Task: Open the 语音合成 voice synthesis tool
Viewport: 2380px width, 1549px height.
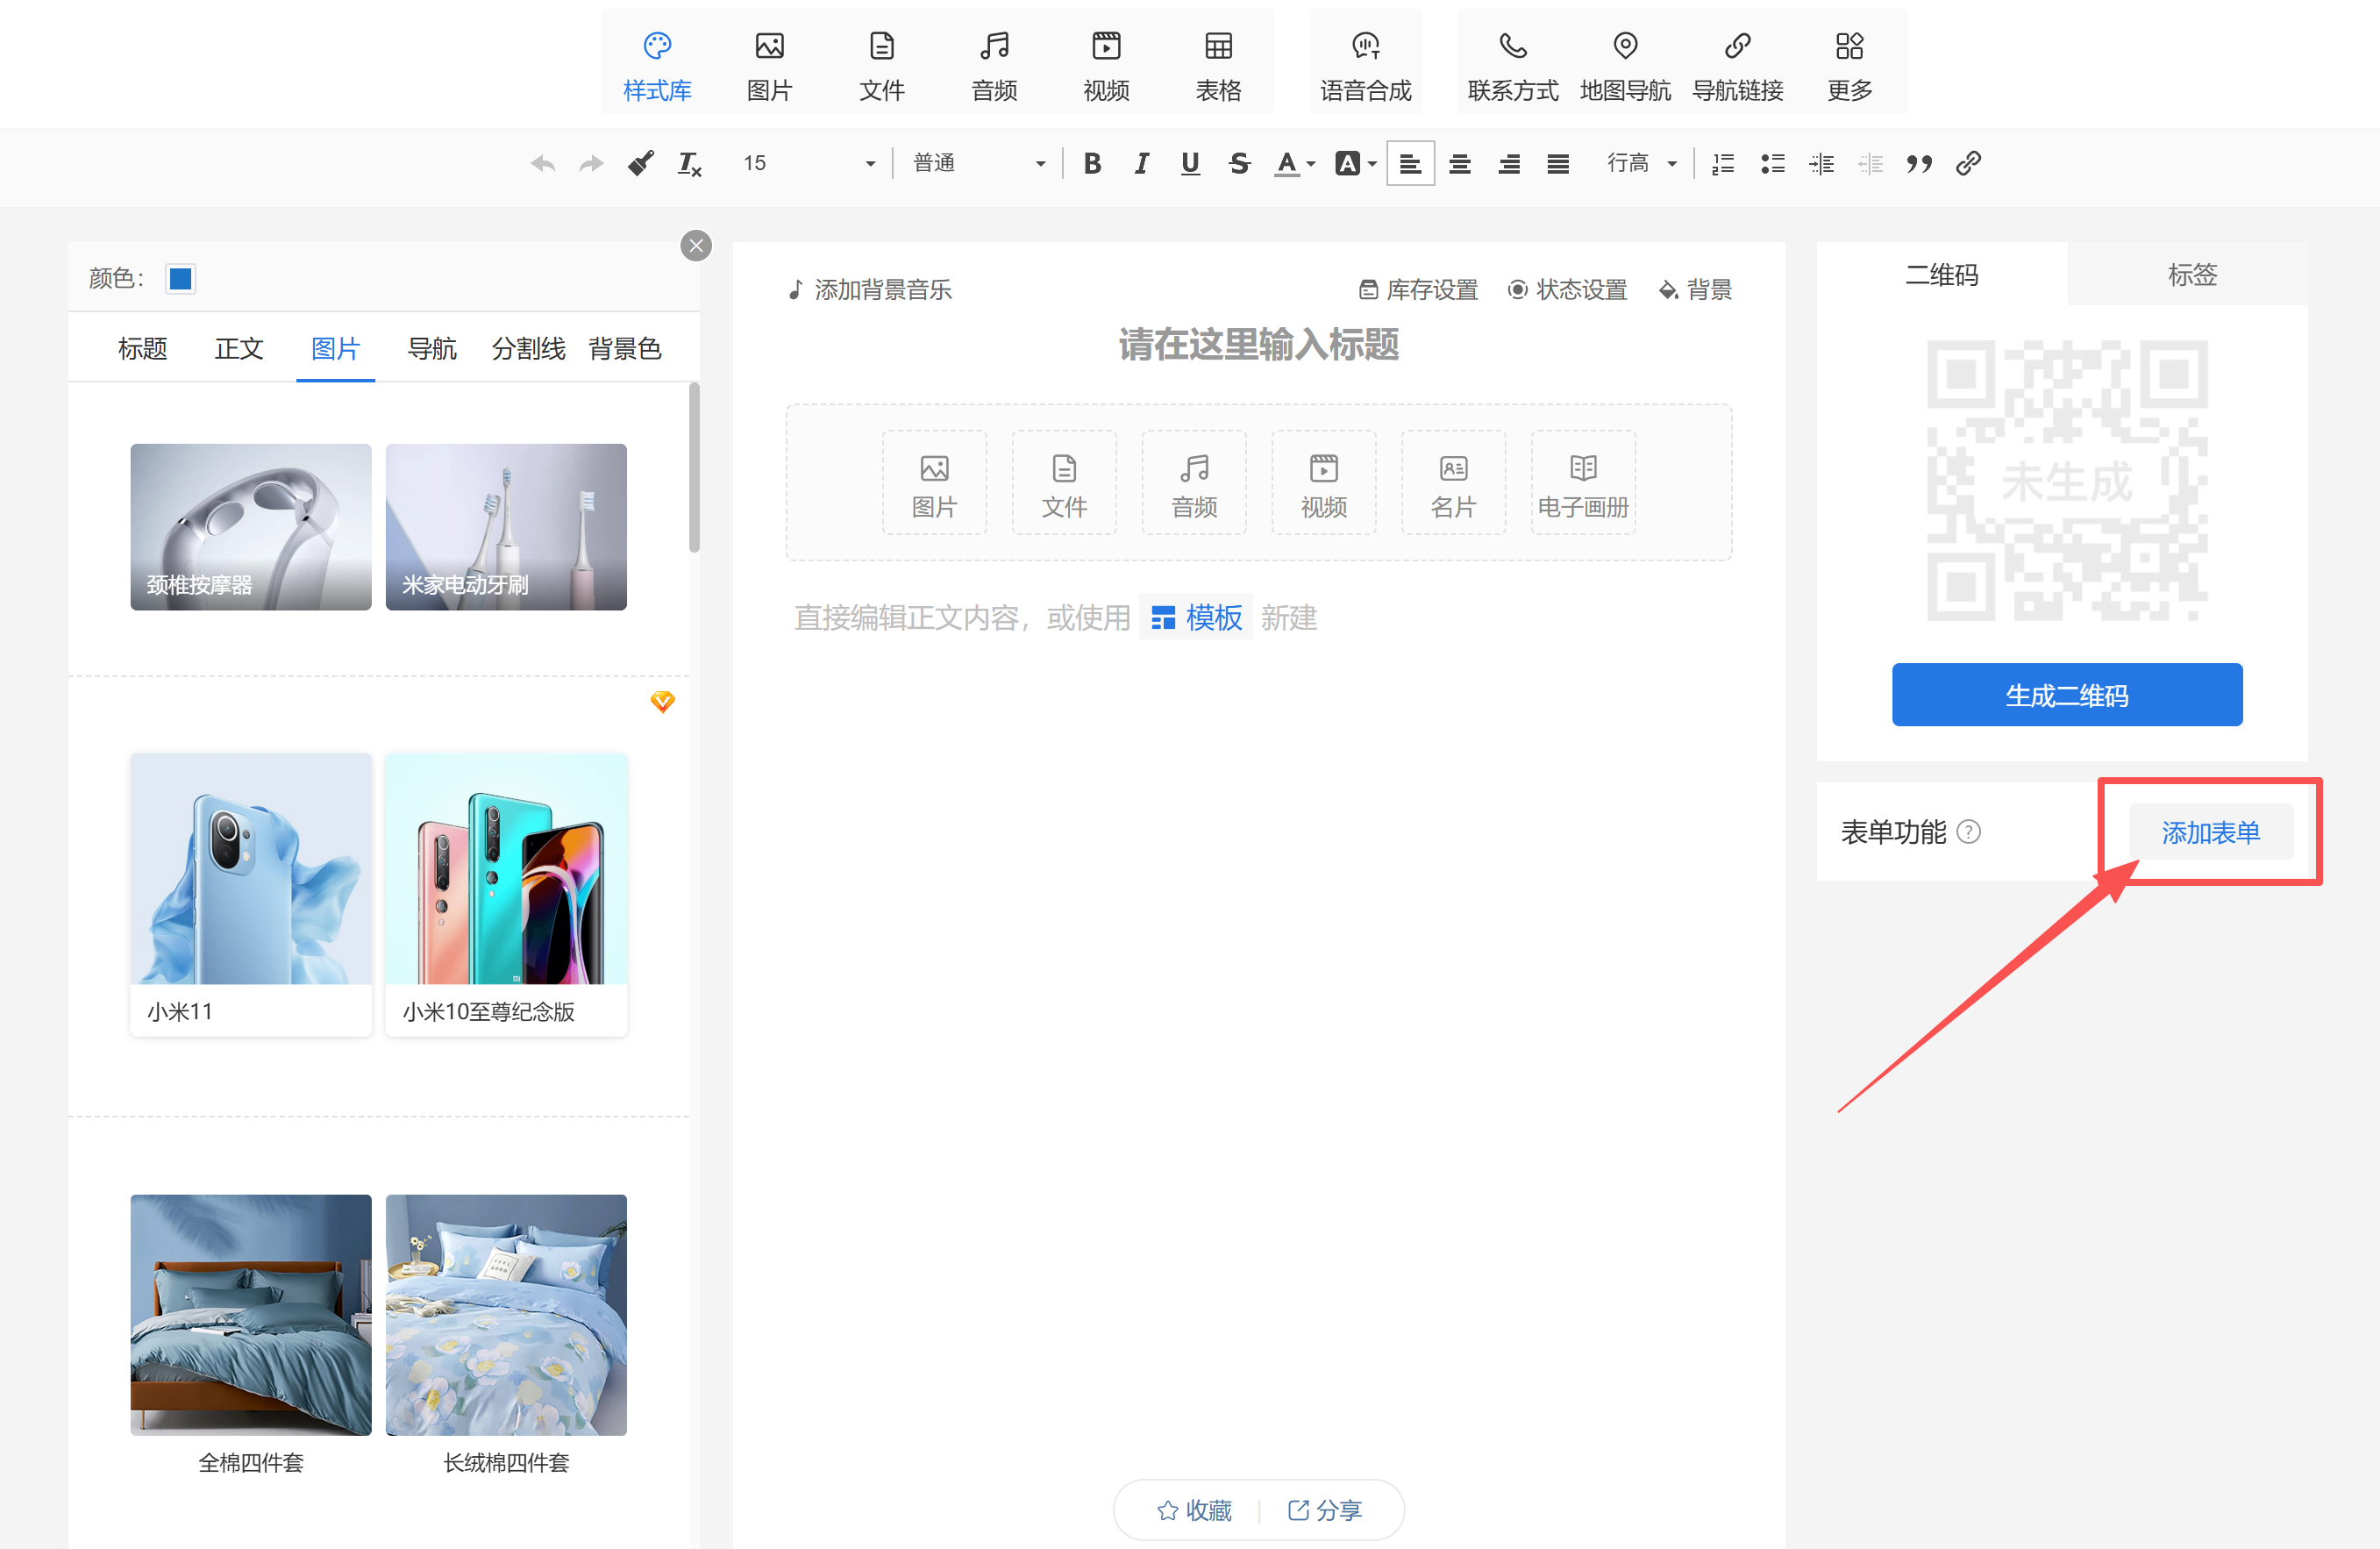Action: (1365, 64)
